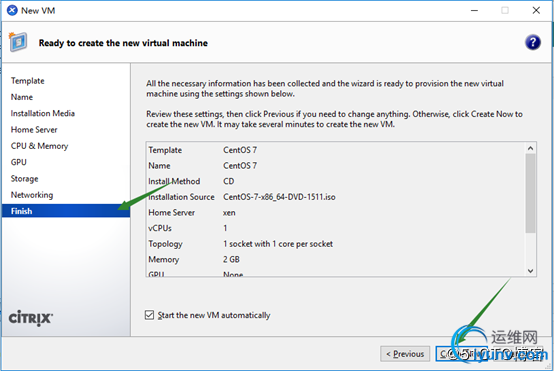The width and height of the screenshot is (554, 371).
Task: Open the Installation Media step
Action: click(x=43, y=113)
